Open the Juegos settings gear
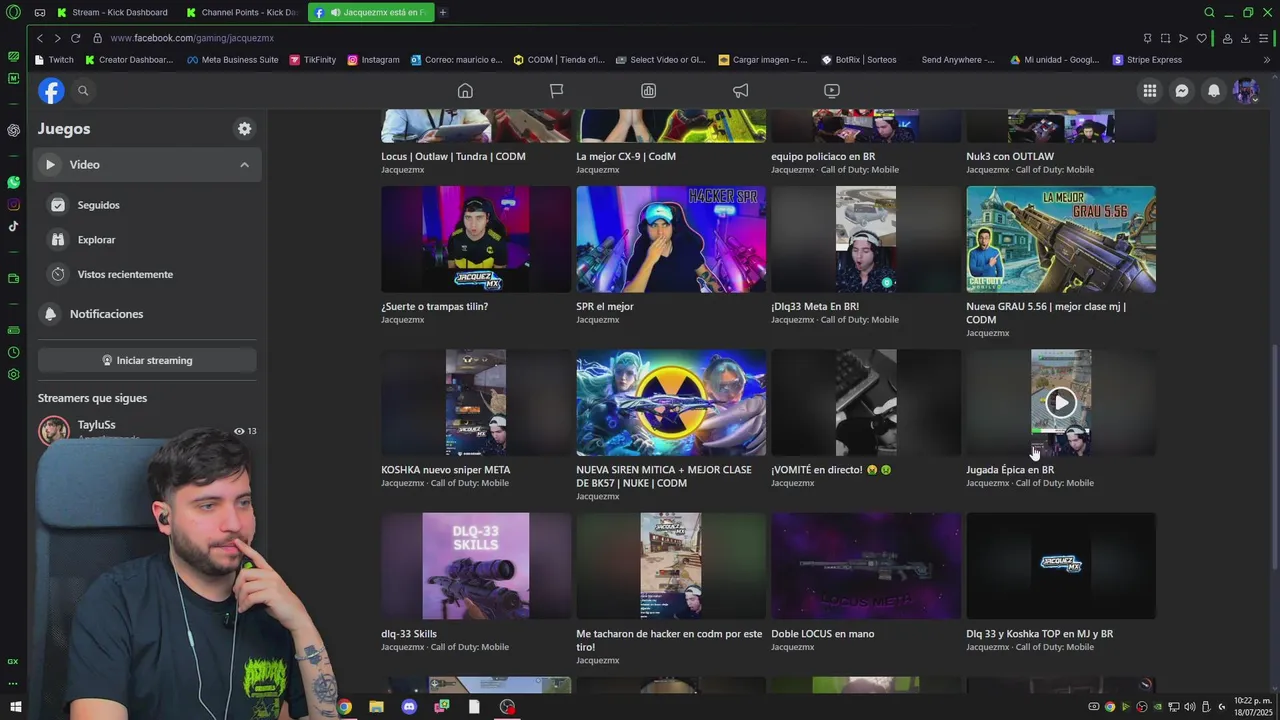Viewport: 1280px width, 720px height. click(244, 129)
